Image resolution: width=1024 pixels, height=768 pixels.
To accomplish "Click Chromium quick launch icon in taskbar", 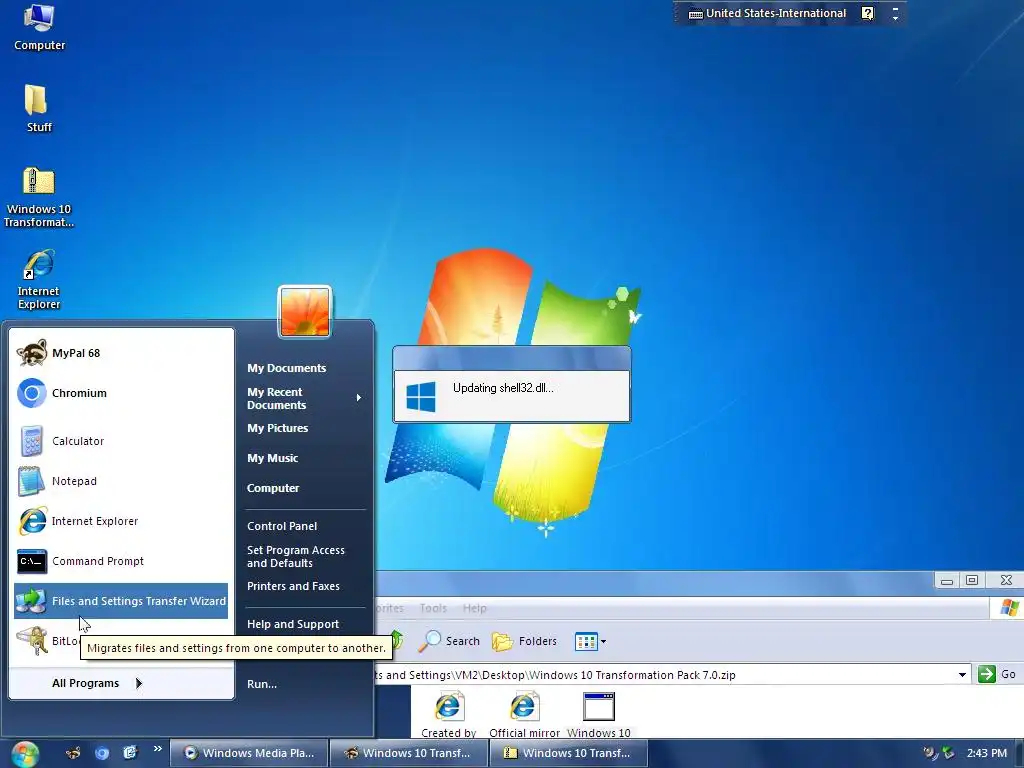I will pos(102,753).
